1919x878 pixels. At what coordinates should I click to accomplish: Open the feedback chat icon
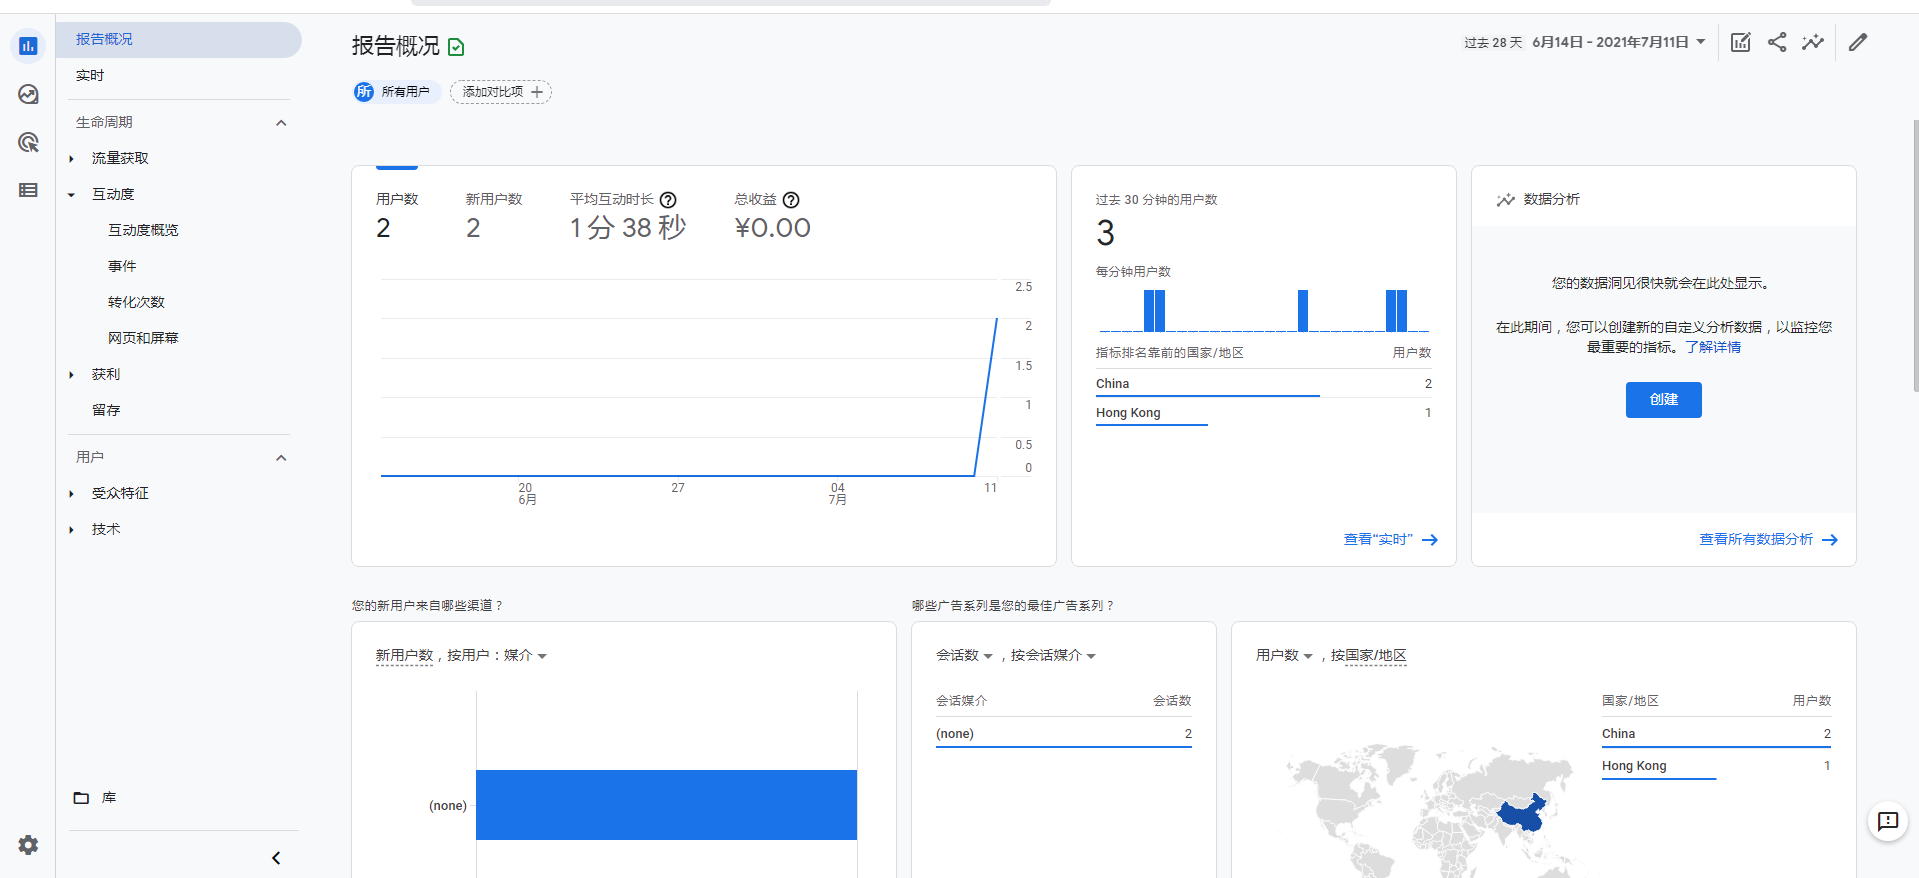click(x=1888, y=821)
